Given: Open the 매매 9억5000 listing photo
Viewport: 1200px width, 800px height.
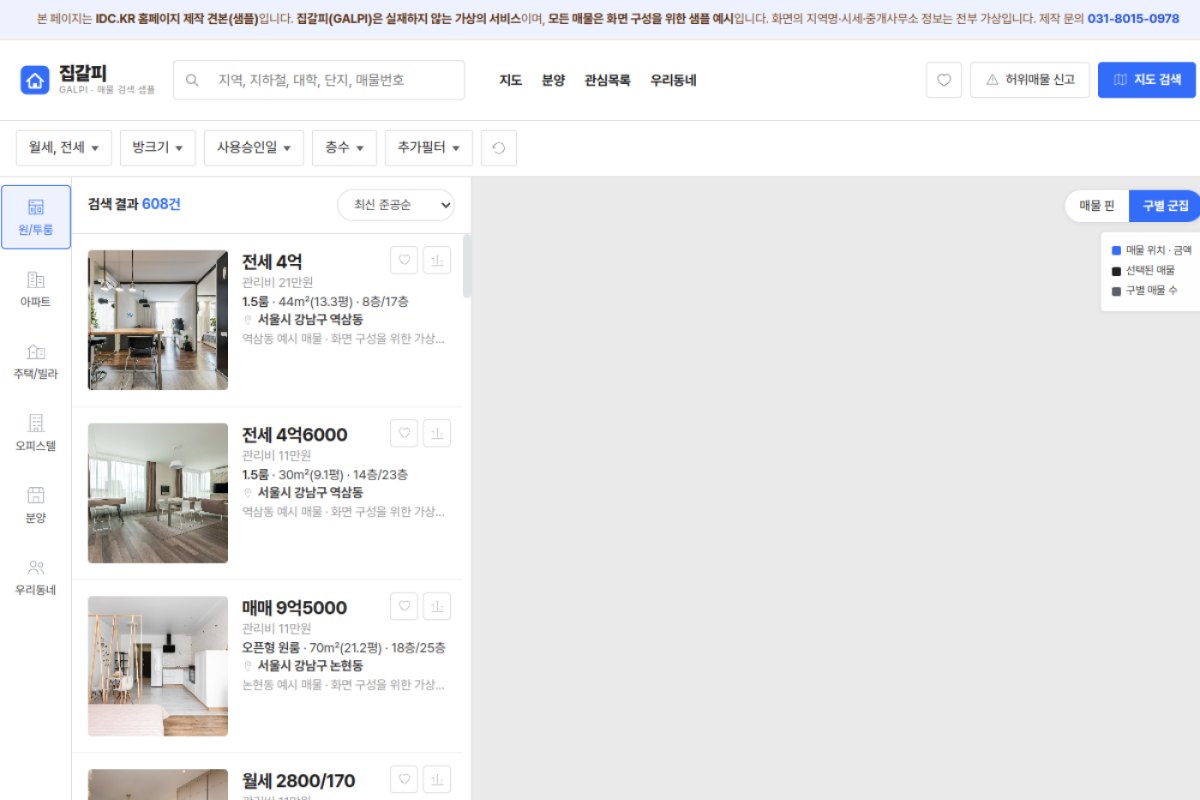Looking at the screenshot, I should (158, 666).
